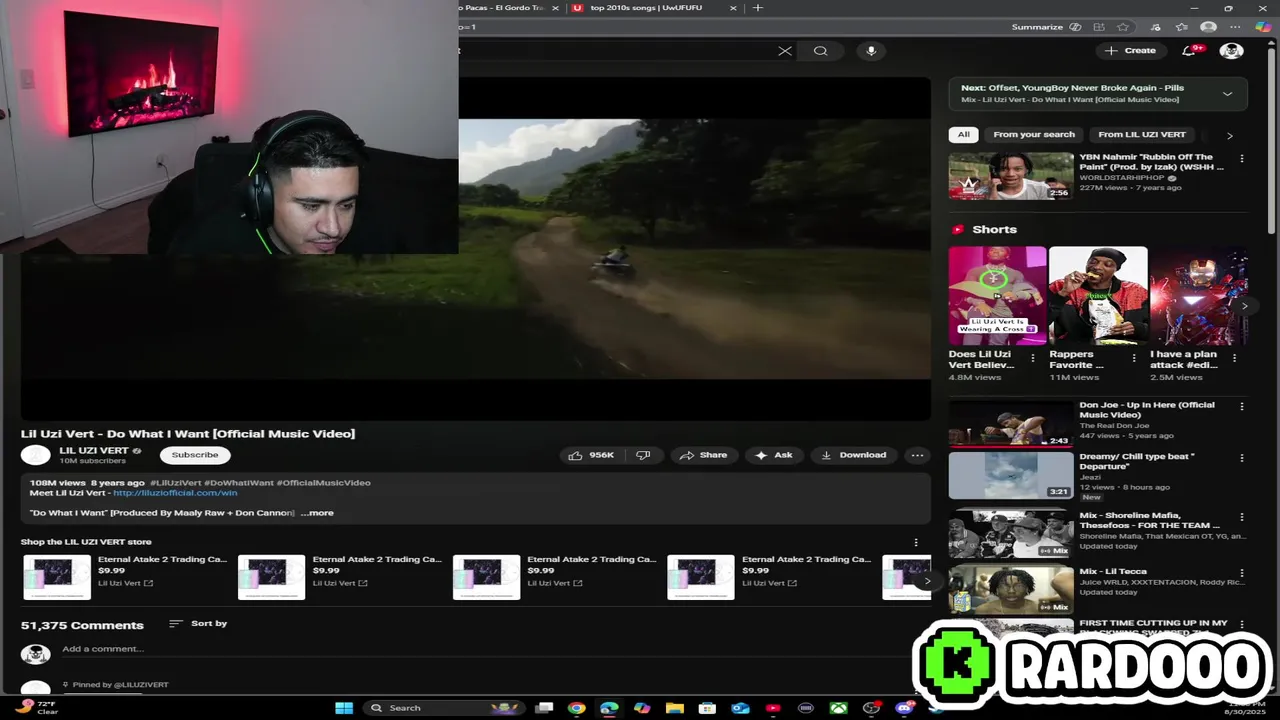Open Google Chrome from taskbar
The height and width of the screenshot is (720, 1280).
point(576,708)
